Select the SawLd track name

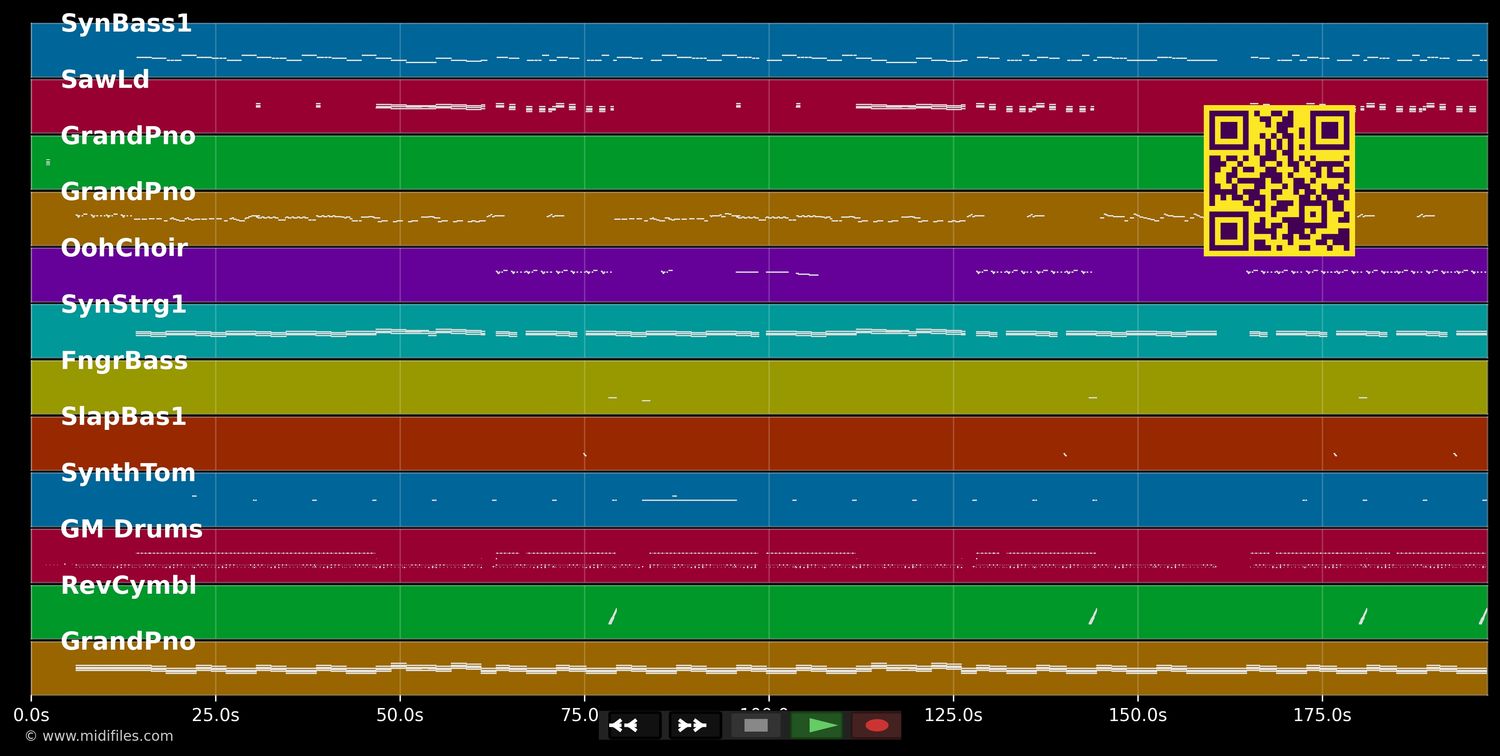pos(104,79)
